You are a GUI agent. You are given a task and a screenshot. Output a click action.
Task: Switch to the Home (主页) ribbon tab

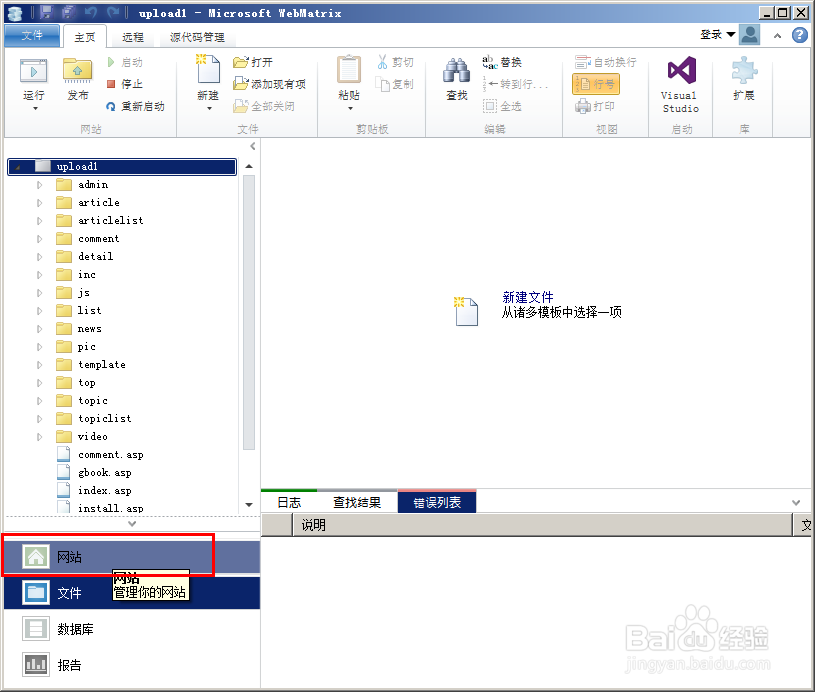(x=85, y=37)
